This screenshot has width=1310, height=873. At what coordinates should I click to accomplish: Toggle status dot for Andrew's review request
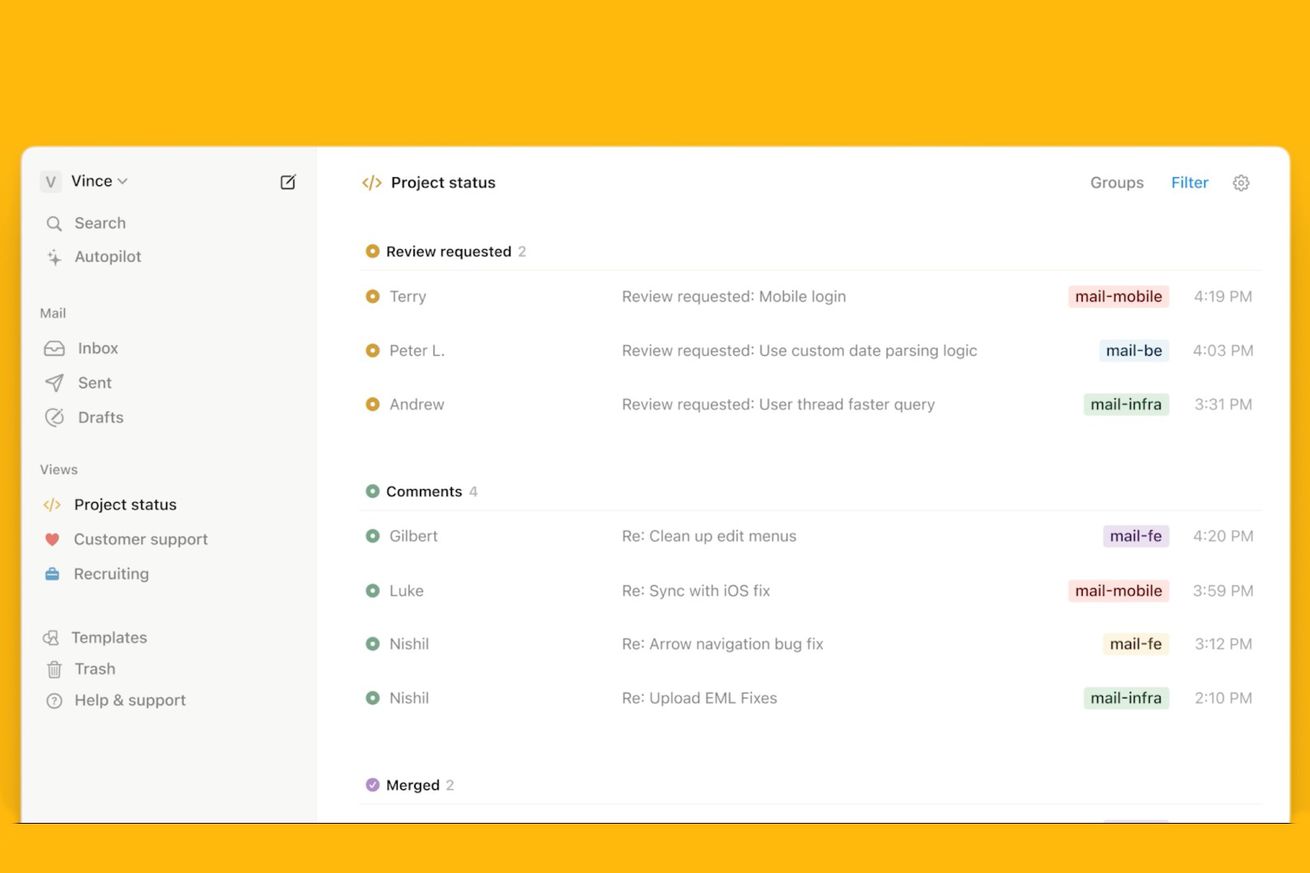click(x=373, y=405)
